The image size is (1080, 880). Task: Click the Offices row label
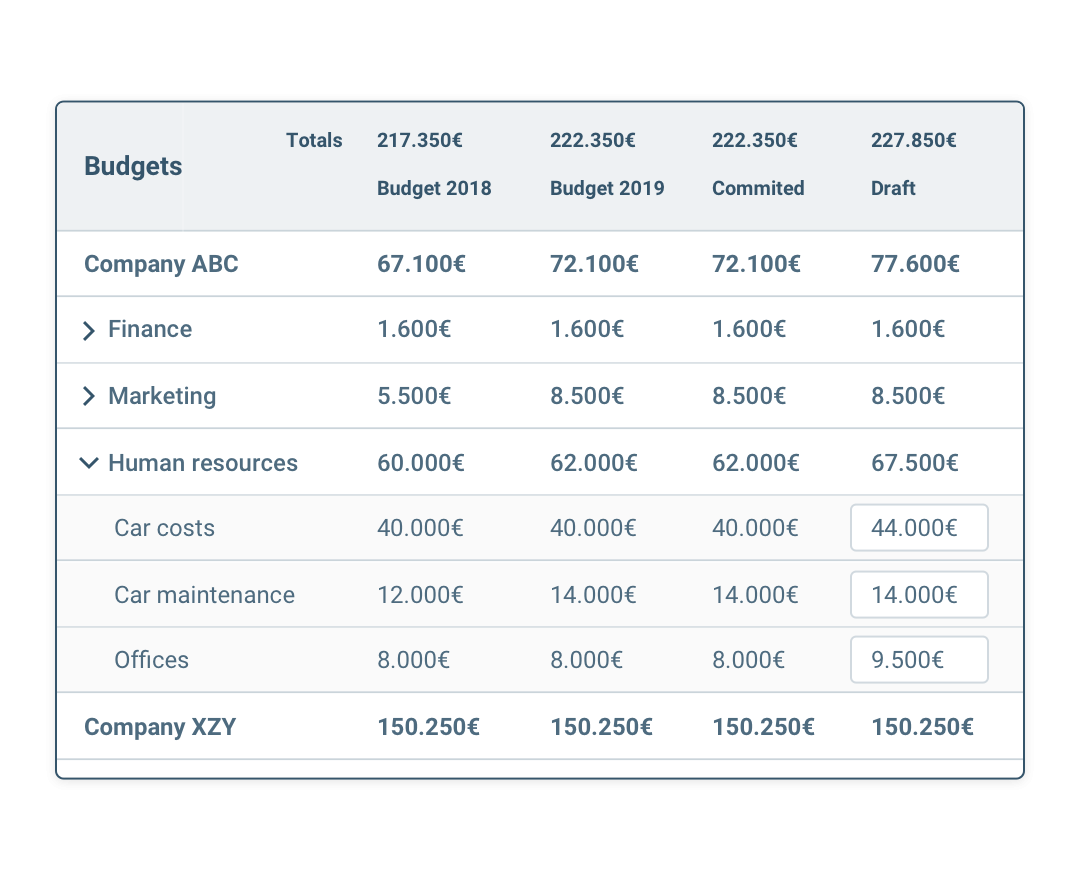click(x=152, y=660)
